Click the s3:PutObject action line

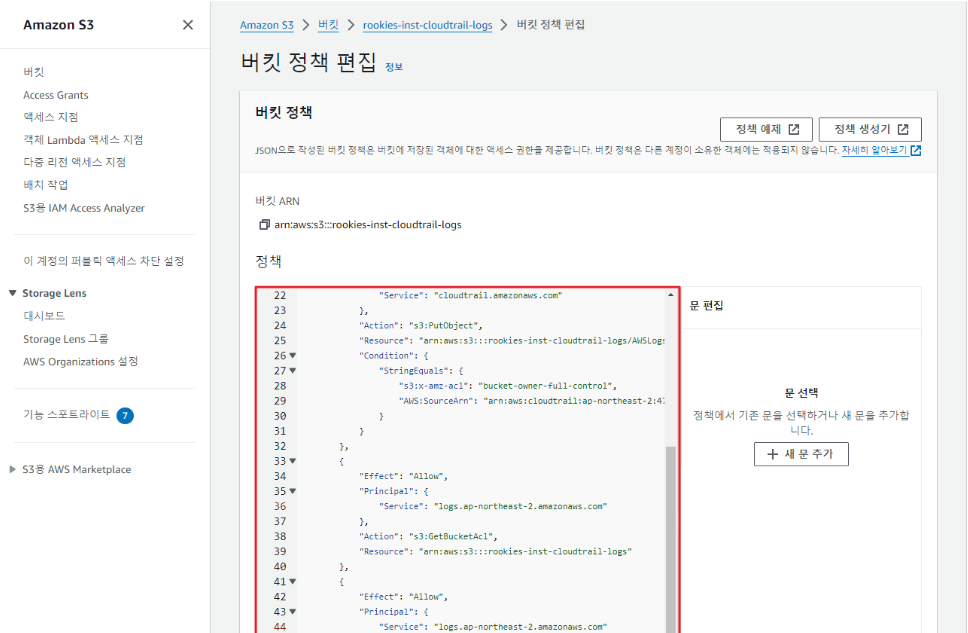tap(420, 325)
